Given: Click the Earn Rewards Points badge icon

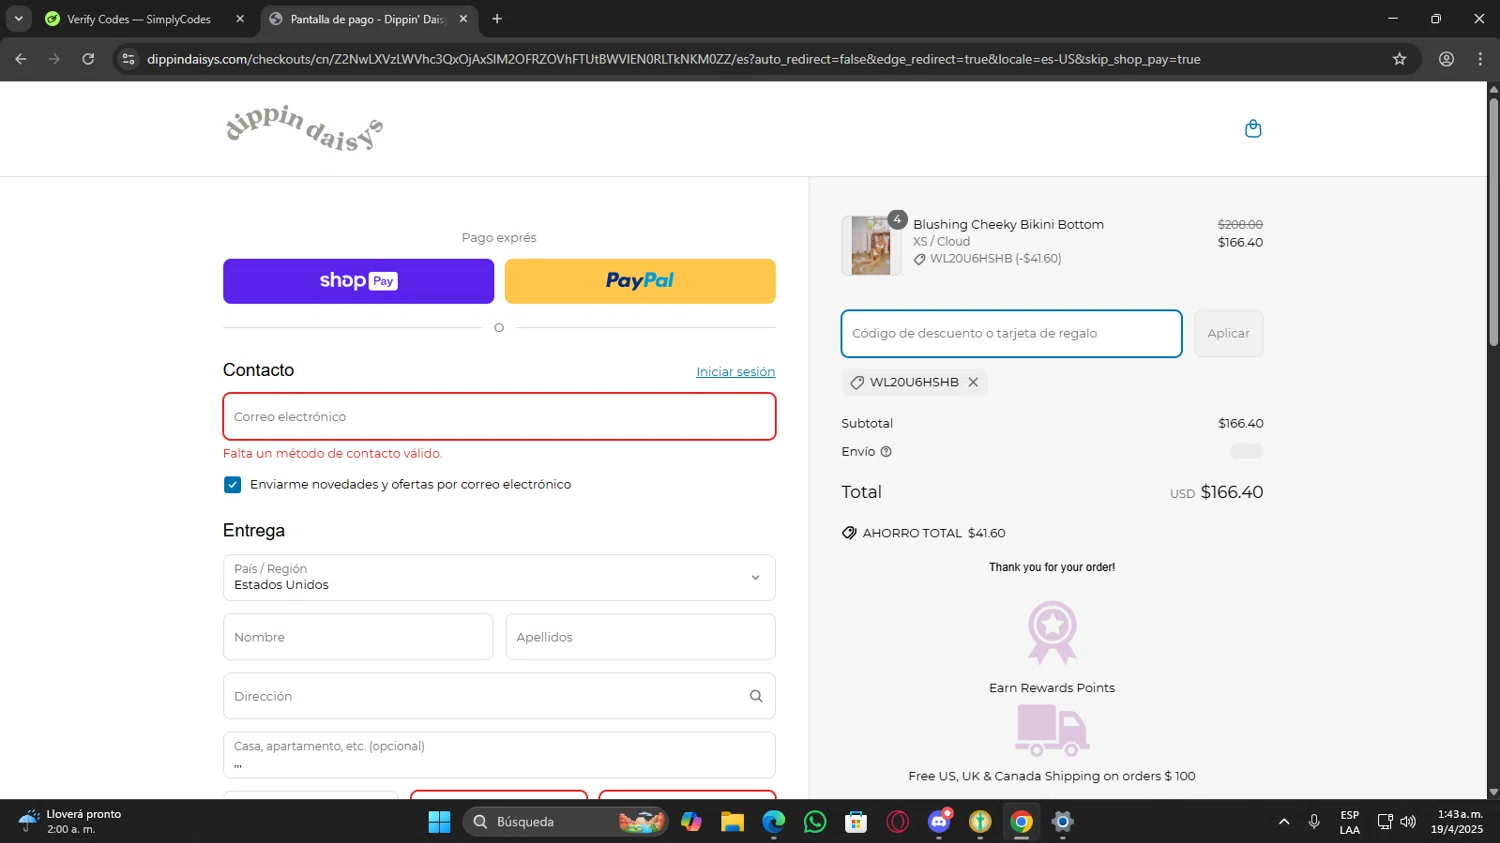Looking at the screenshot, I should click(1052, 633).
